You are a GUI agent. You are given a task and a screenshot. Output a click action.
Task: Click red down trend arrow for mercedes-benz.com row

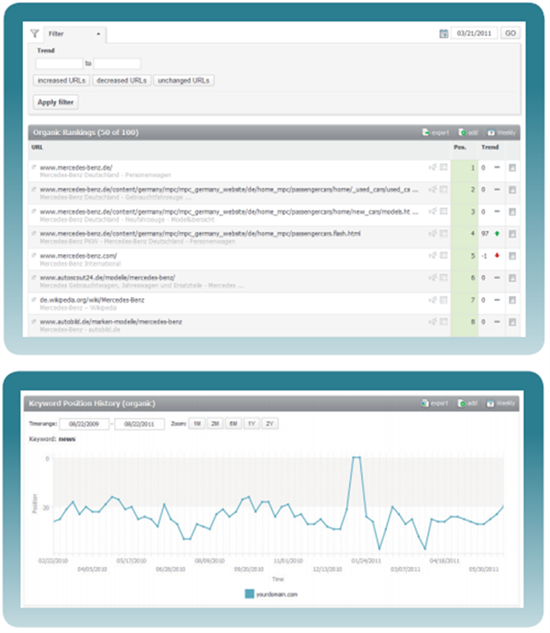pos(497,255)
